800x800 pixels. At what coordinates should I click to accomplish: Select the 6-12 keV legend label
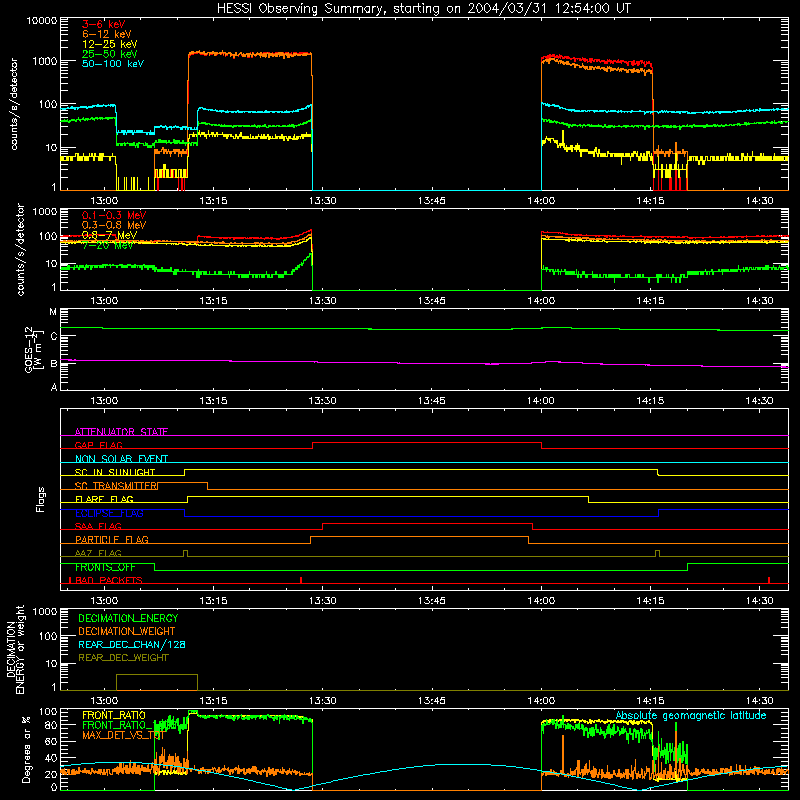106,34
